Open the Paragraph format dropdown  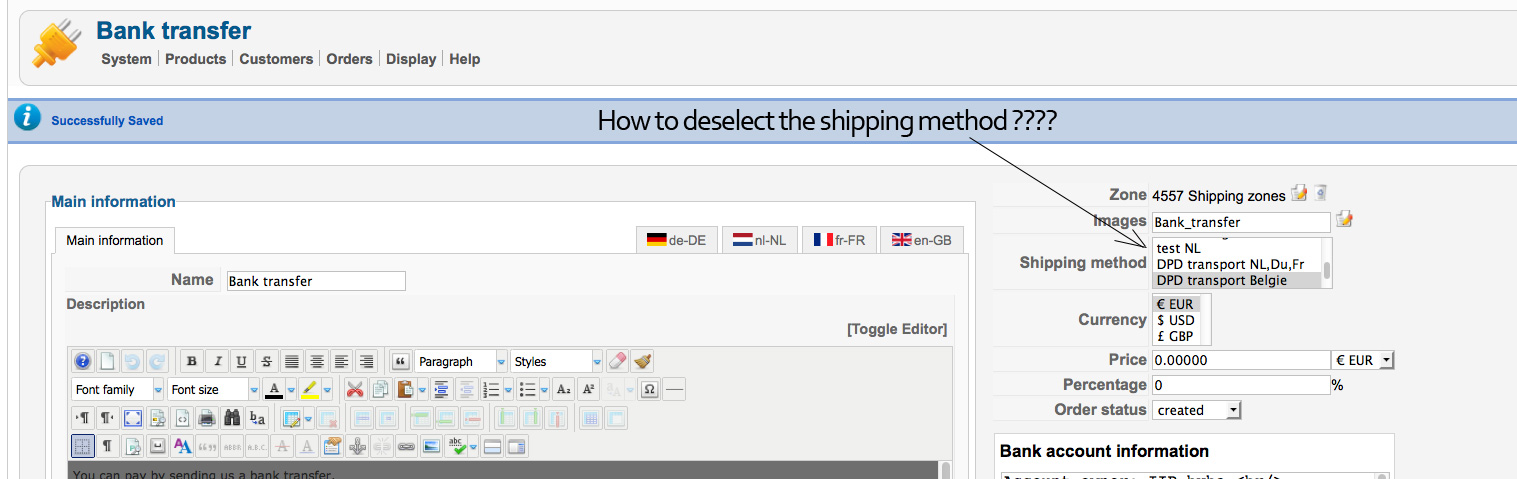[461, 362]
